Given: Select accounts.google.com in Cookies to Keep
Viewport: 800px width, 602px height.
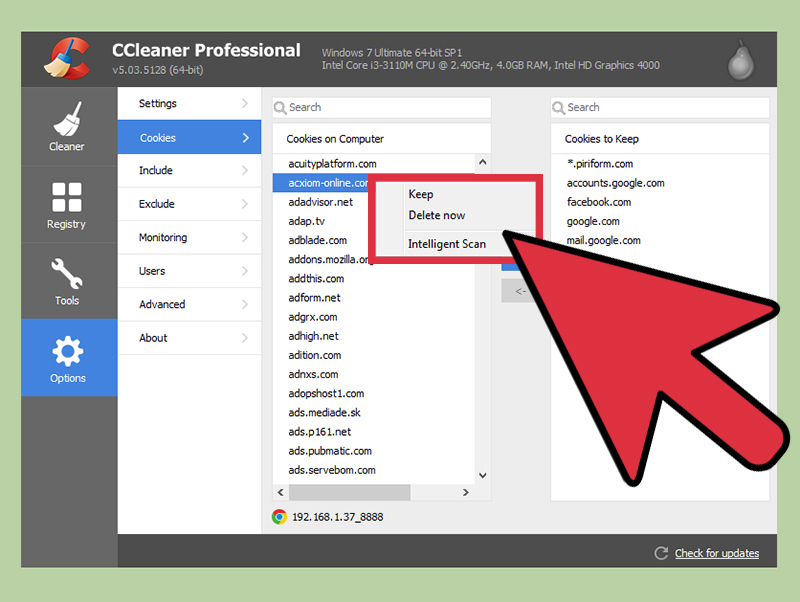Looking at the screenshot, I should (615, 183).
